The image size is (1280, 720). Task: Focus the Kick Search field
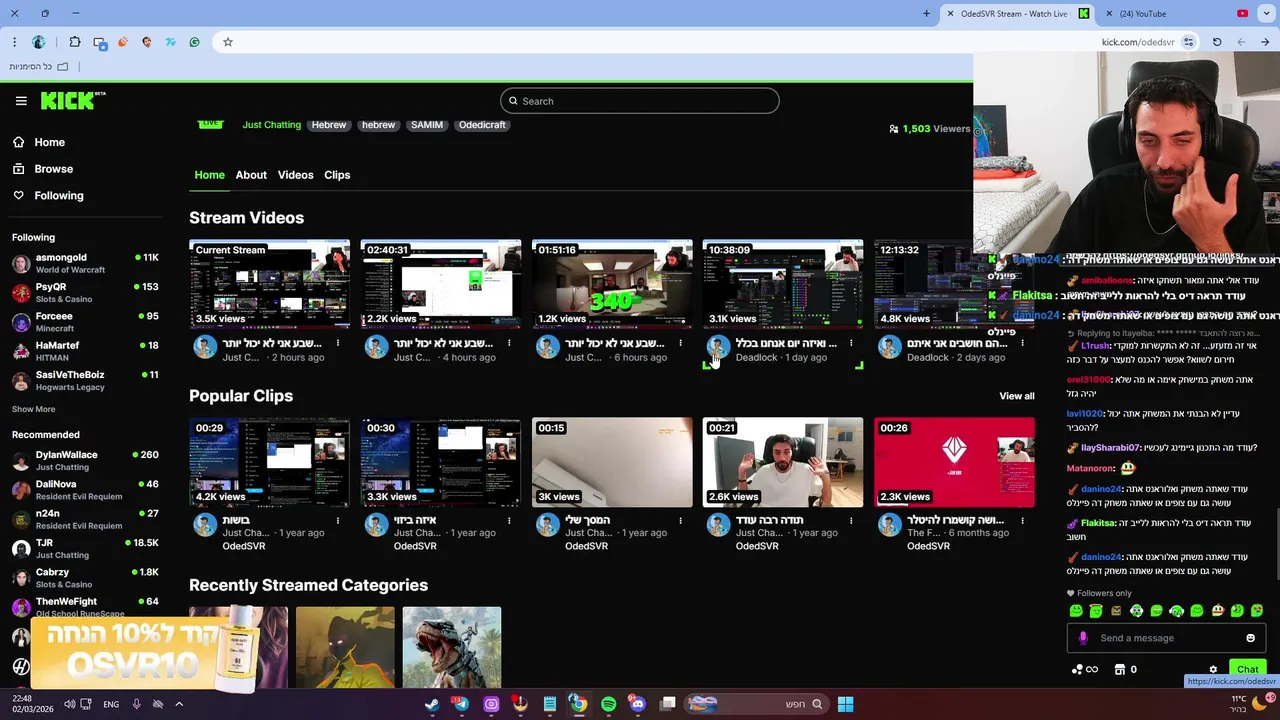pyautogui.click(x=639, y=101)
